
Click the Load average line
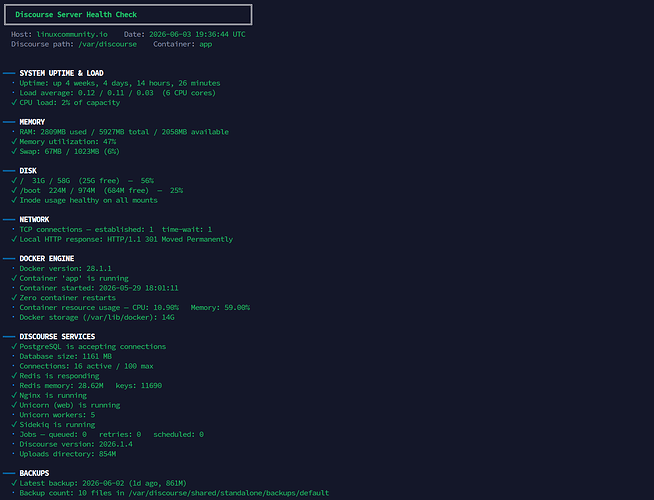pos(118,93)
